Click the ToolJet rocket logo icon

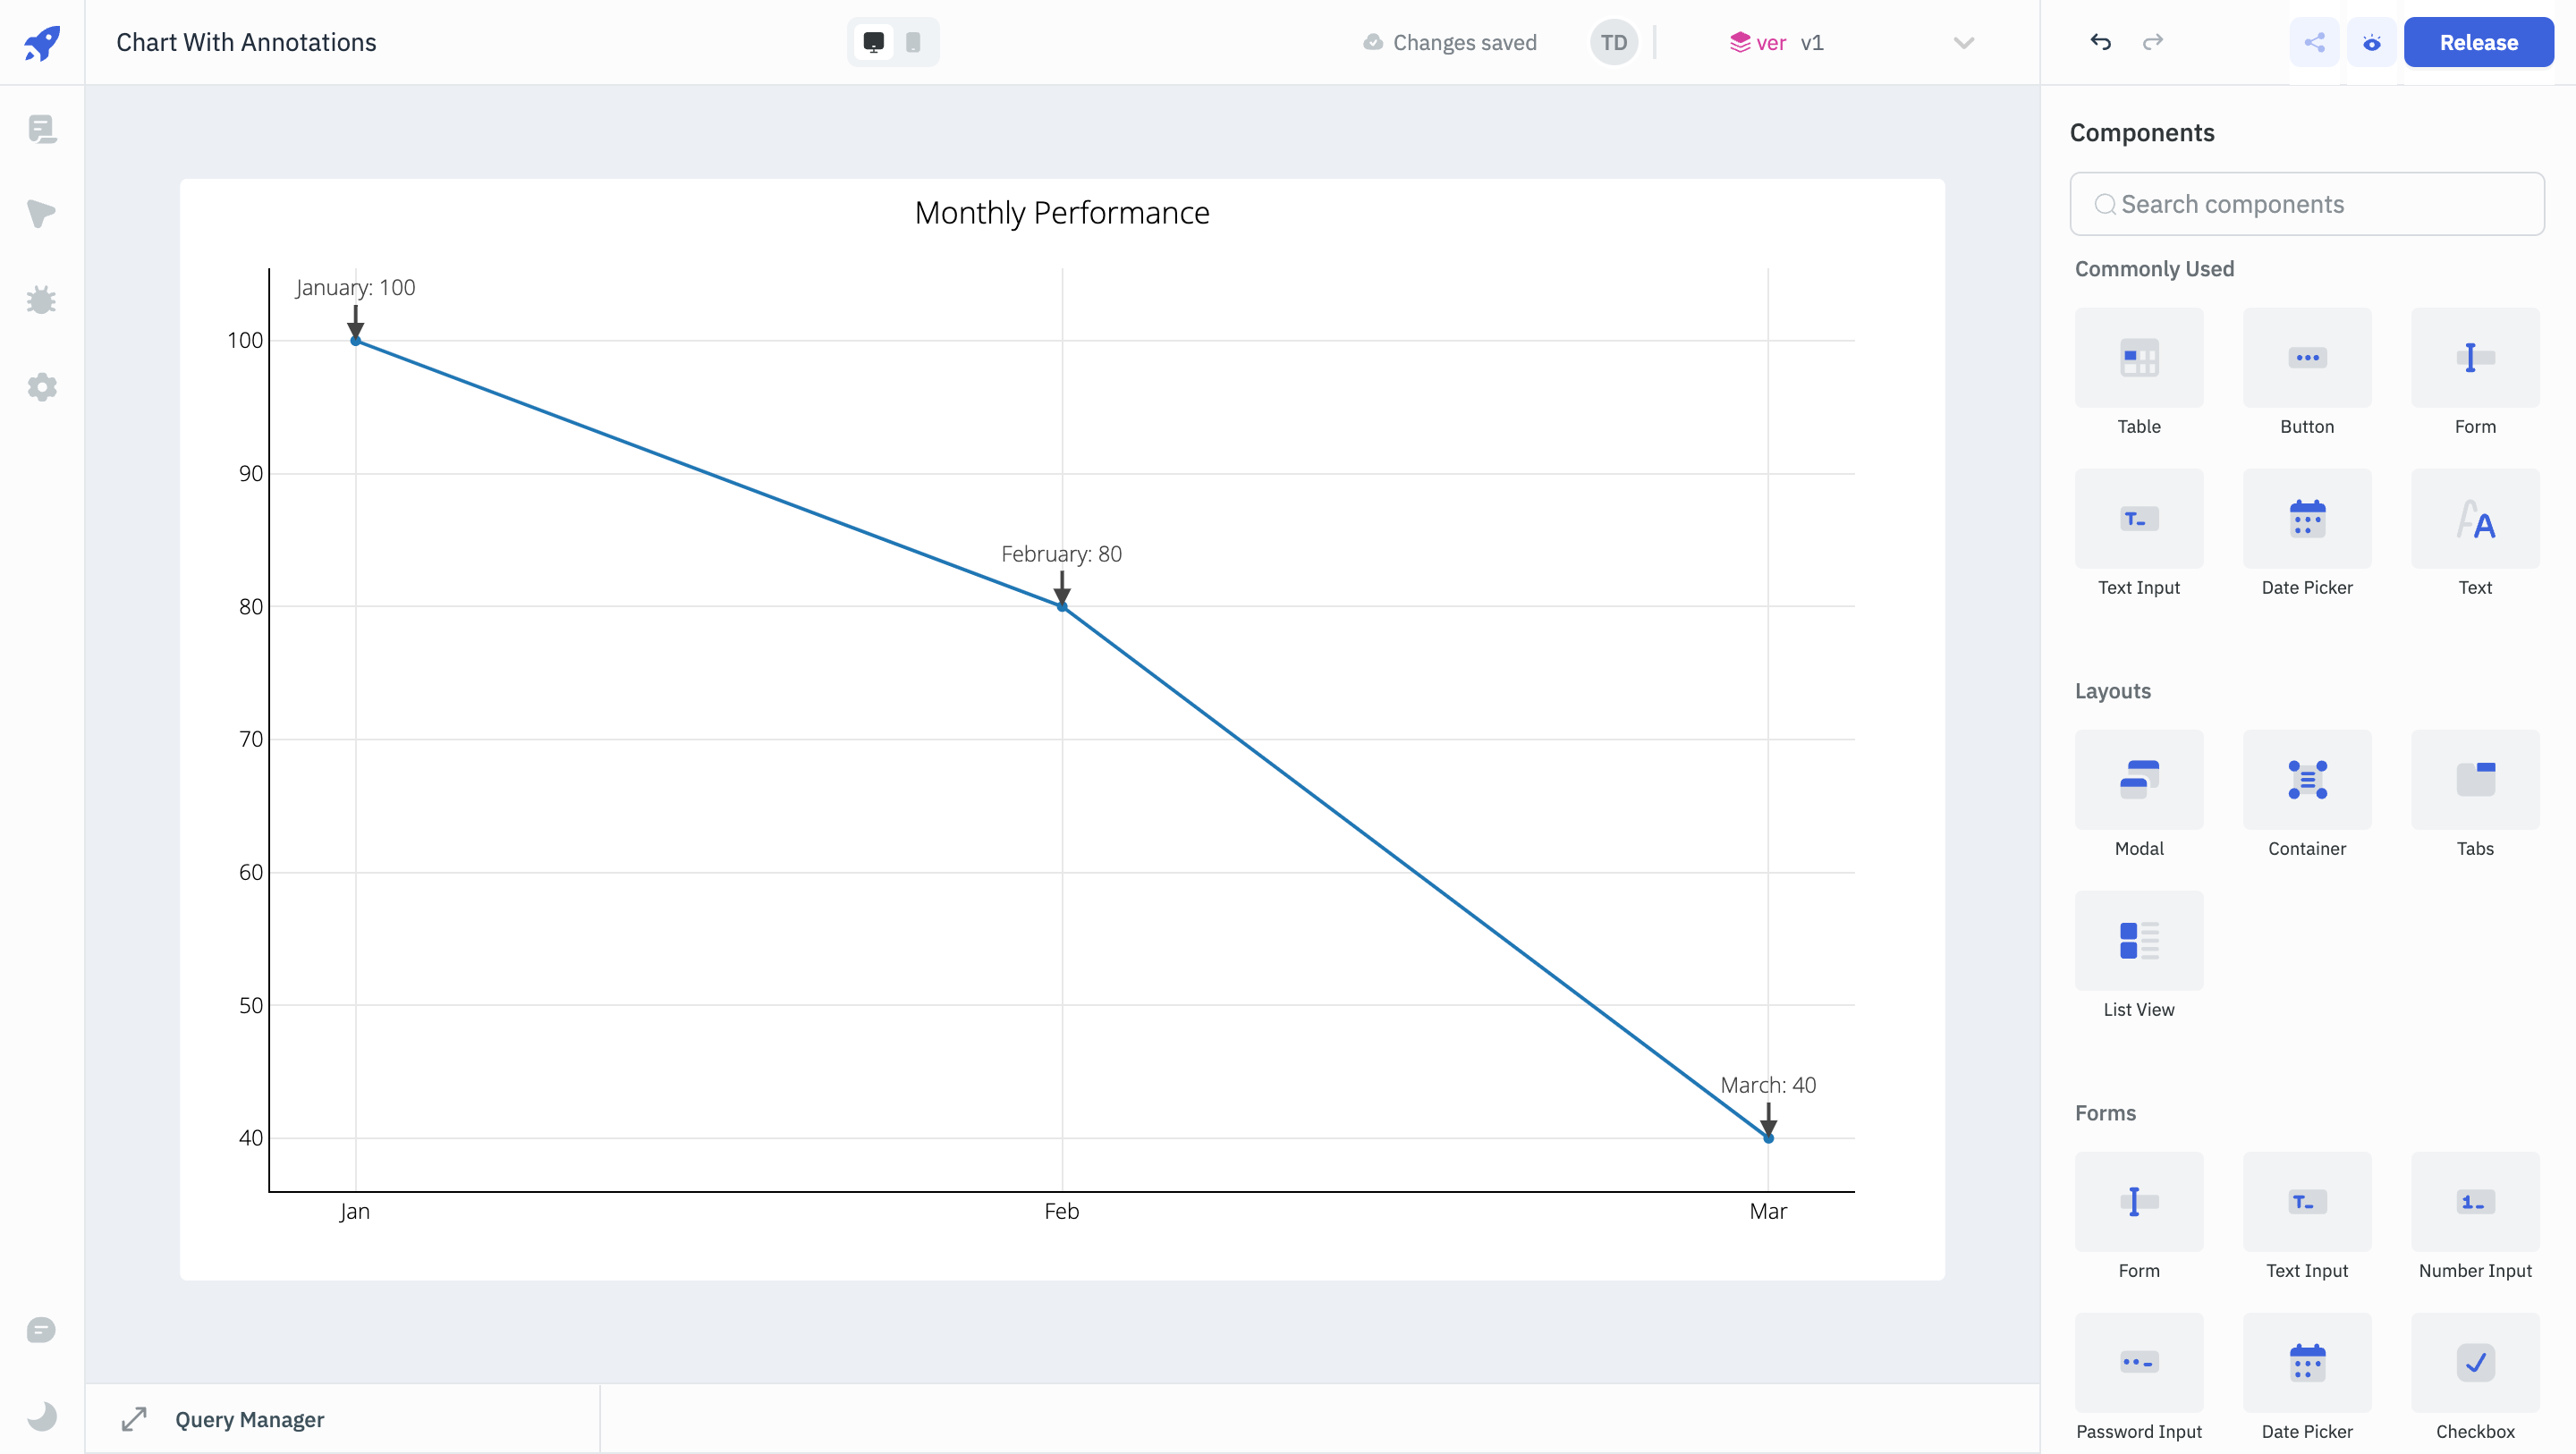point(42,42)
